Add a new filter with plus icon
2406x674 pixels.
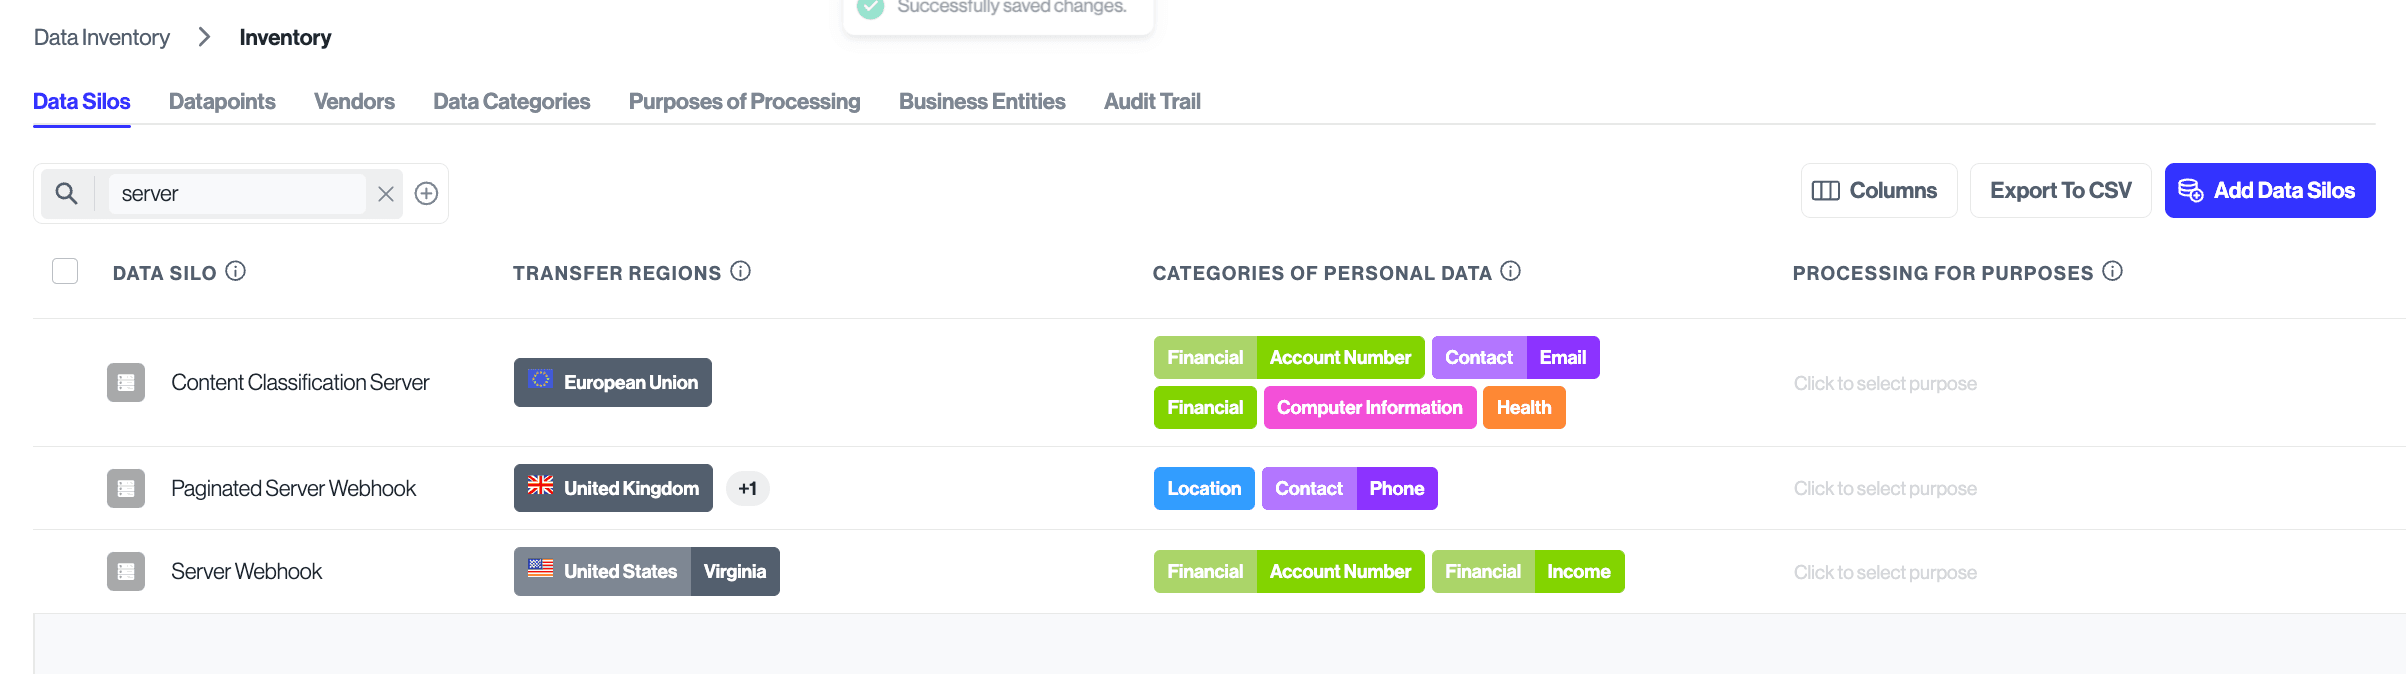[x=426, y=194]
